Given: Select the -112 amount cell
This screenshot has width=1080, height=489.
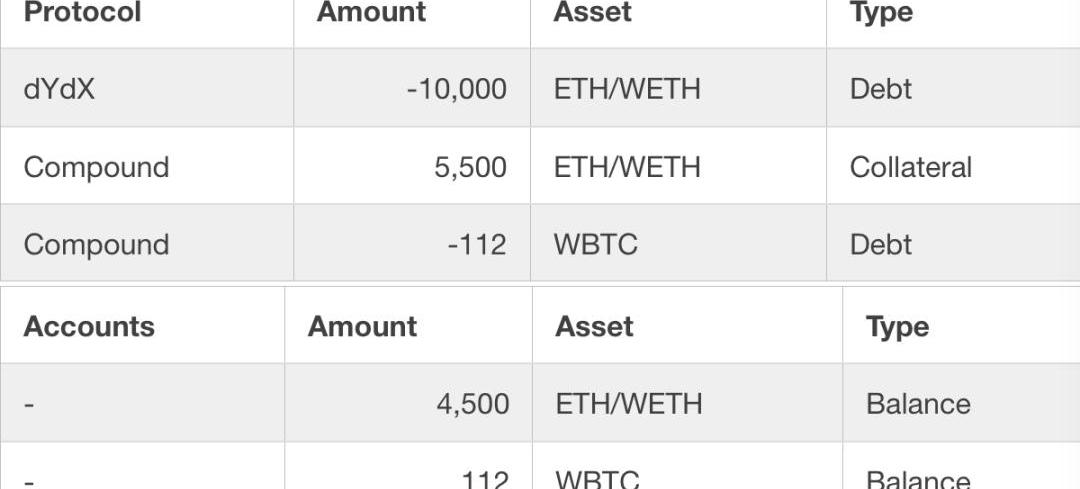Looking at the screenshot, I should click(476, 245).
